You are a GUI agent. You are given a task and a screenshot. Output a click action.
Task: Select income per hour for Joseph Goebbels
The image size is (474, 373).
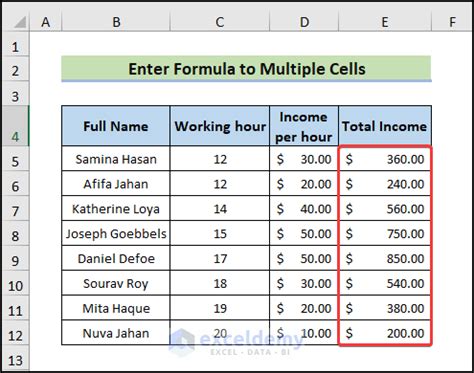tap(304, 233)
